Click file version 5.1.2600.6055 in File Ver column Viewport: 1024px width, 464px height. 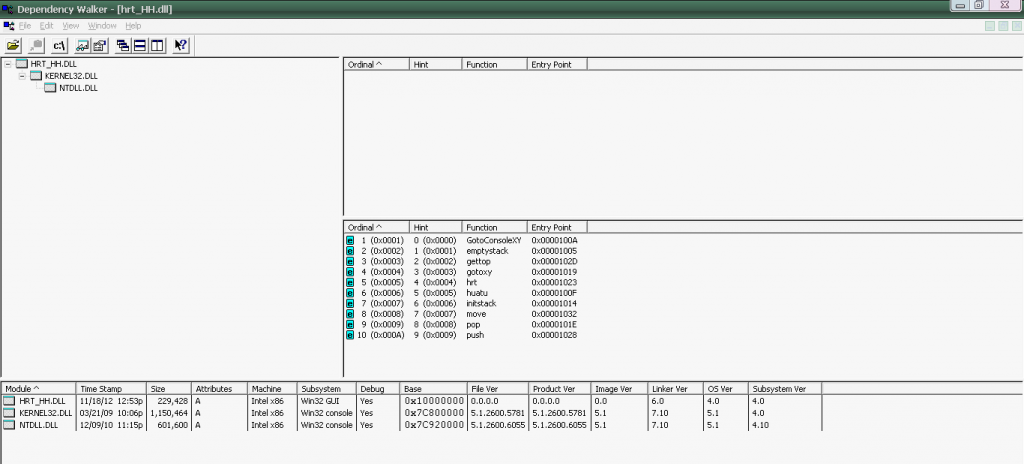click(498, 425)
